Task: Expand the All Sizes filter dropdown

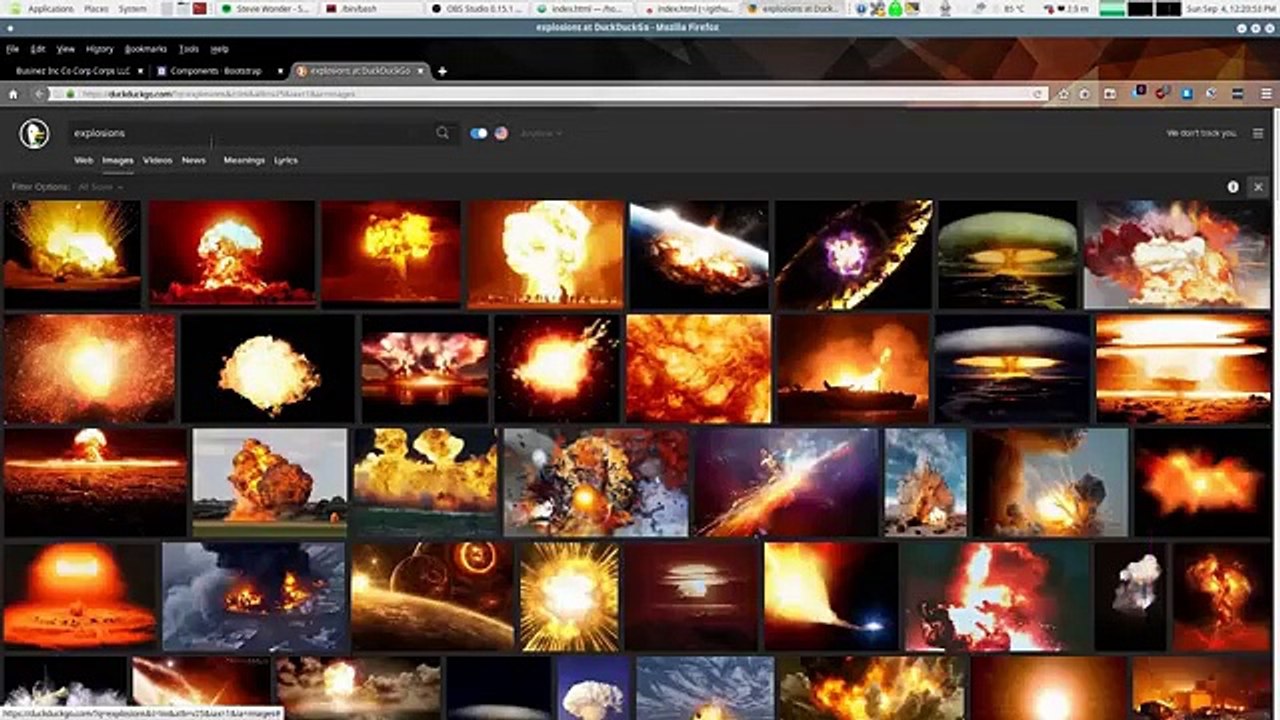Action: coord(100,187)
